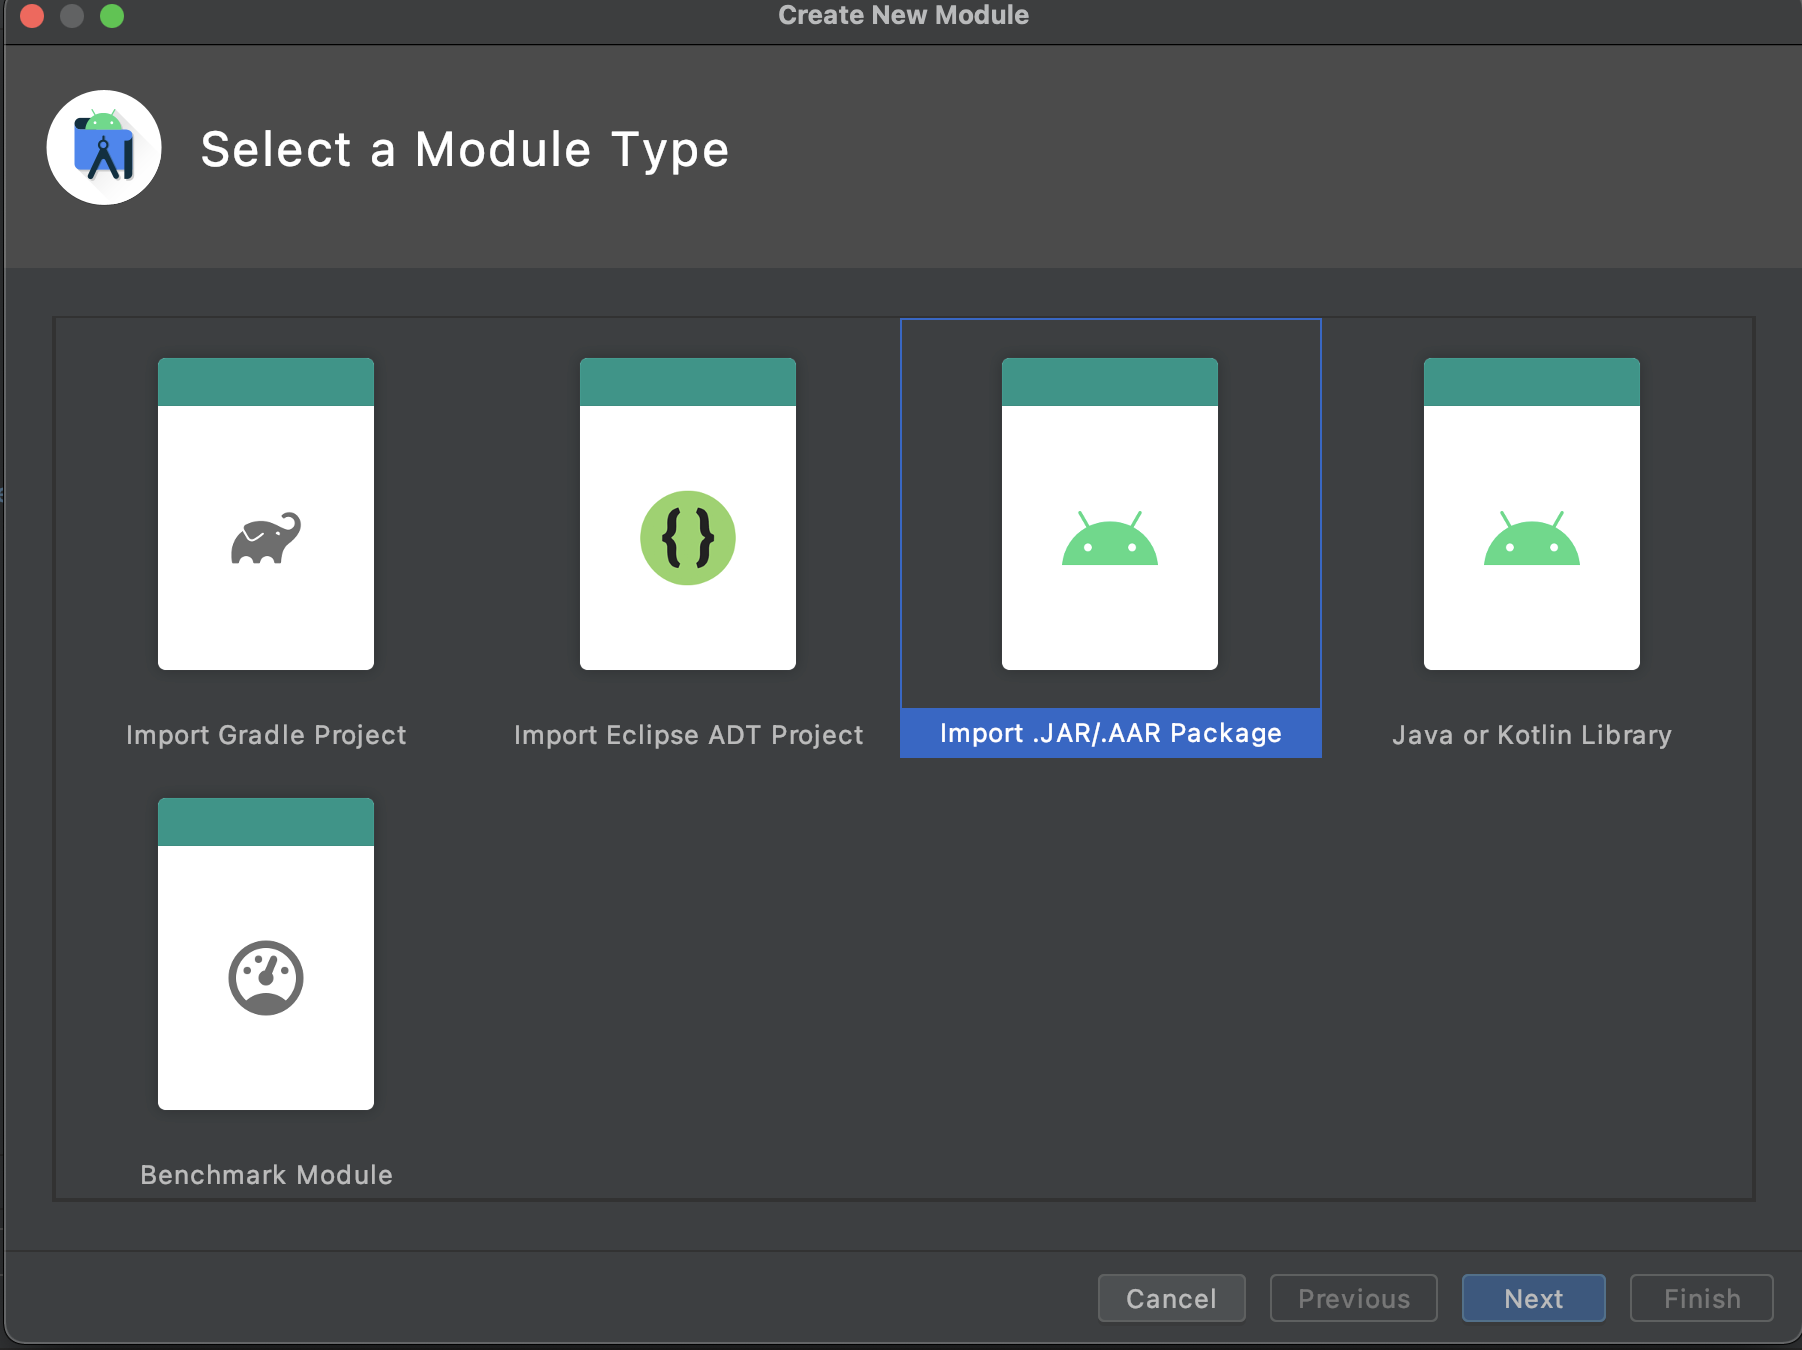
Task: Select the Benchmark Module speedometer icon
Action: point(266,978)
